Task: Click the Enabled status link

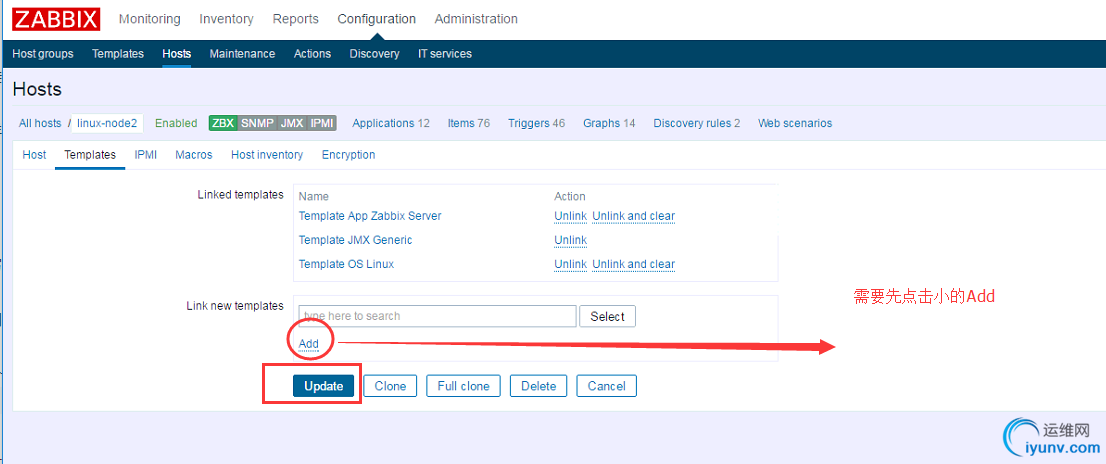Action: [176, 123]
